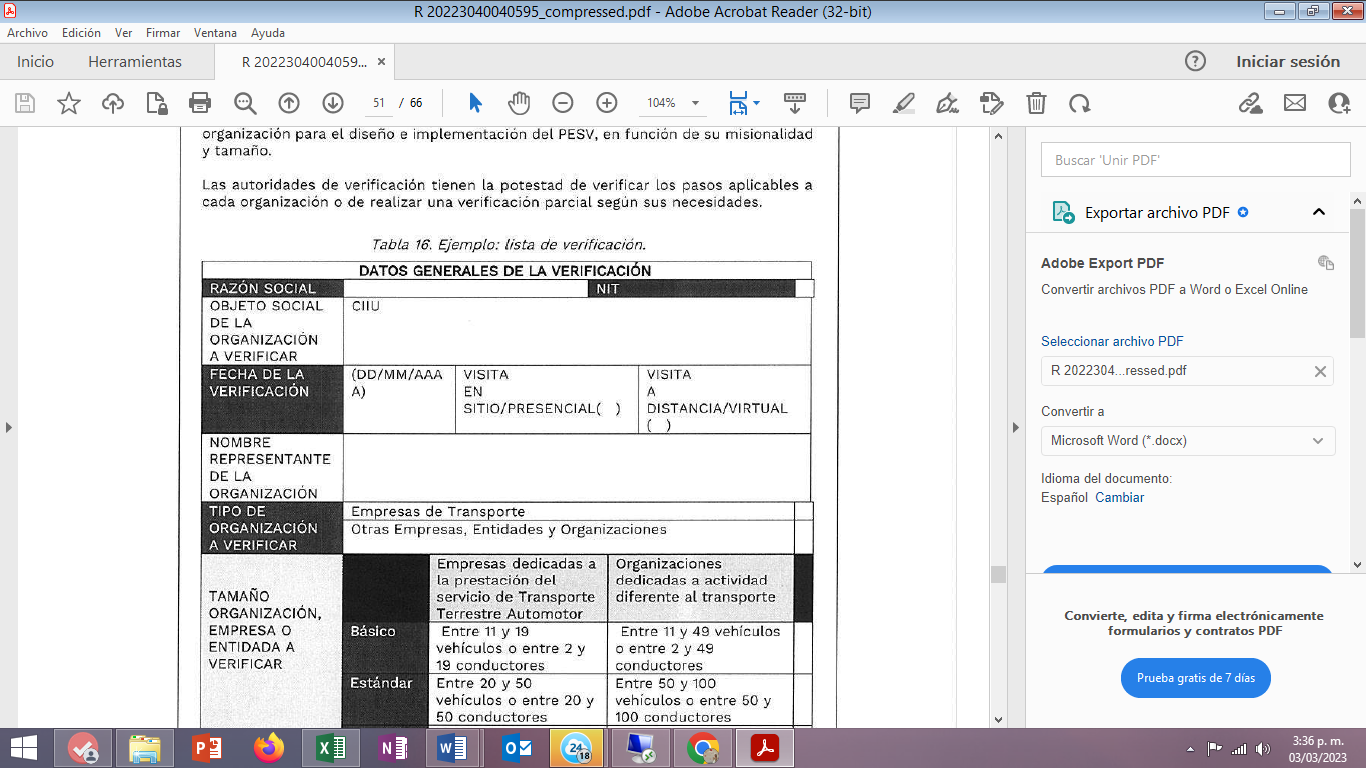
Task: Select the Hand pan tool
Action: [518, 103]
